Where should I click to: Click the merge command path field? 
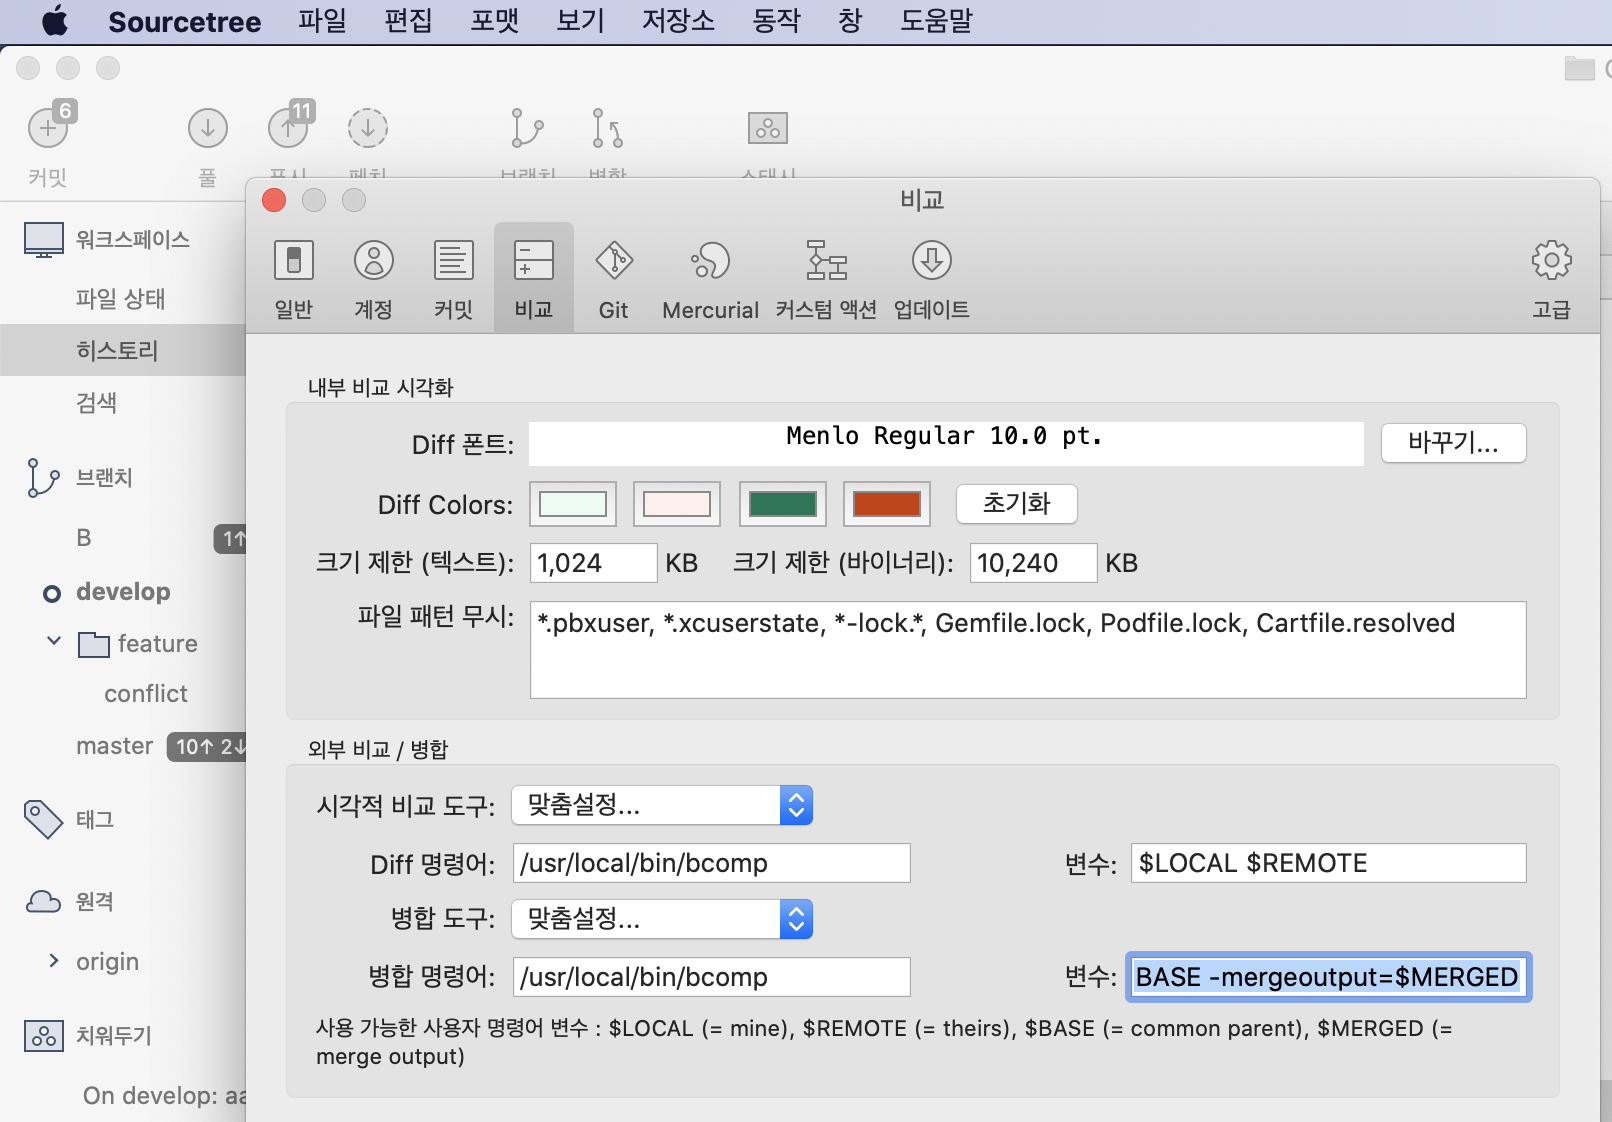[712, 977]
